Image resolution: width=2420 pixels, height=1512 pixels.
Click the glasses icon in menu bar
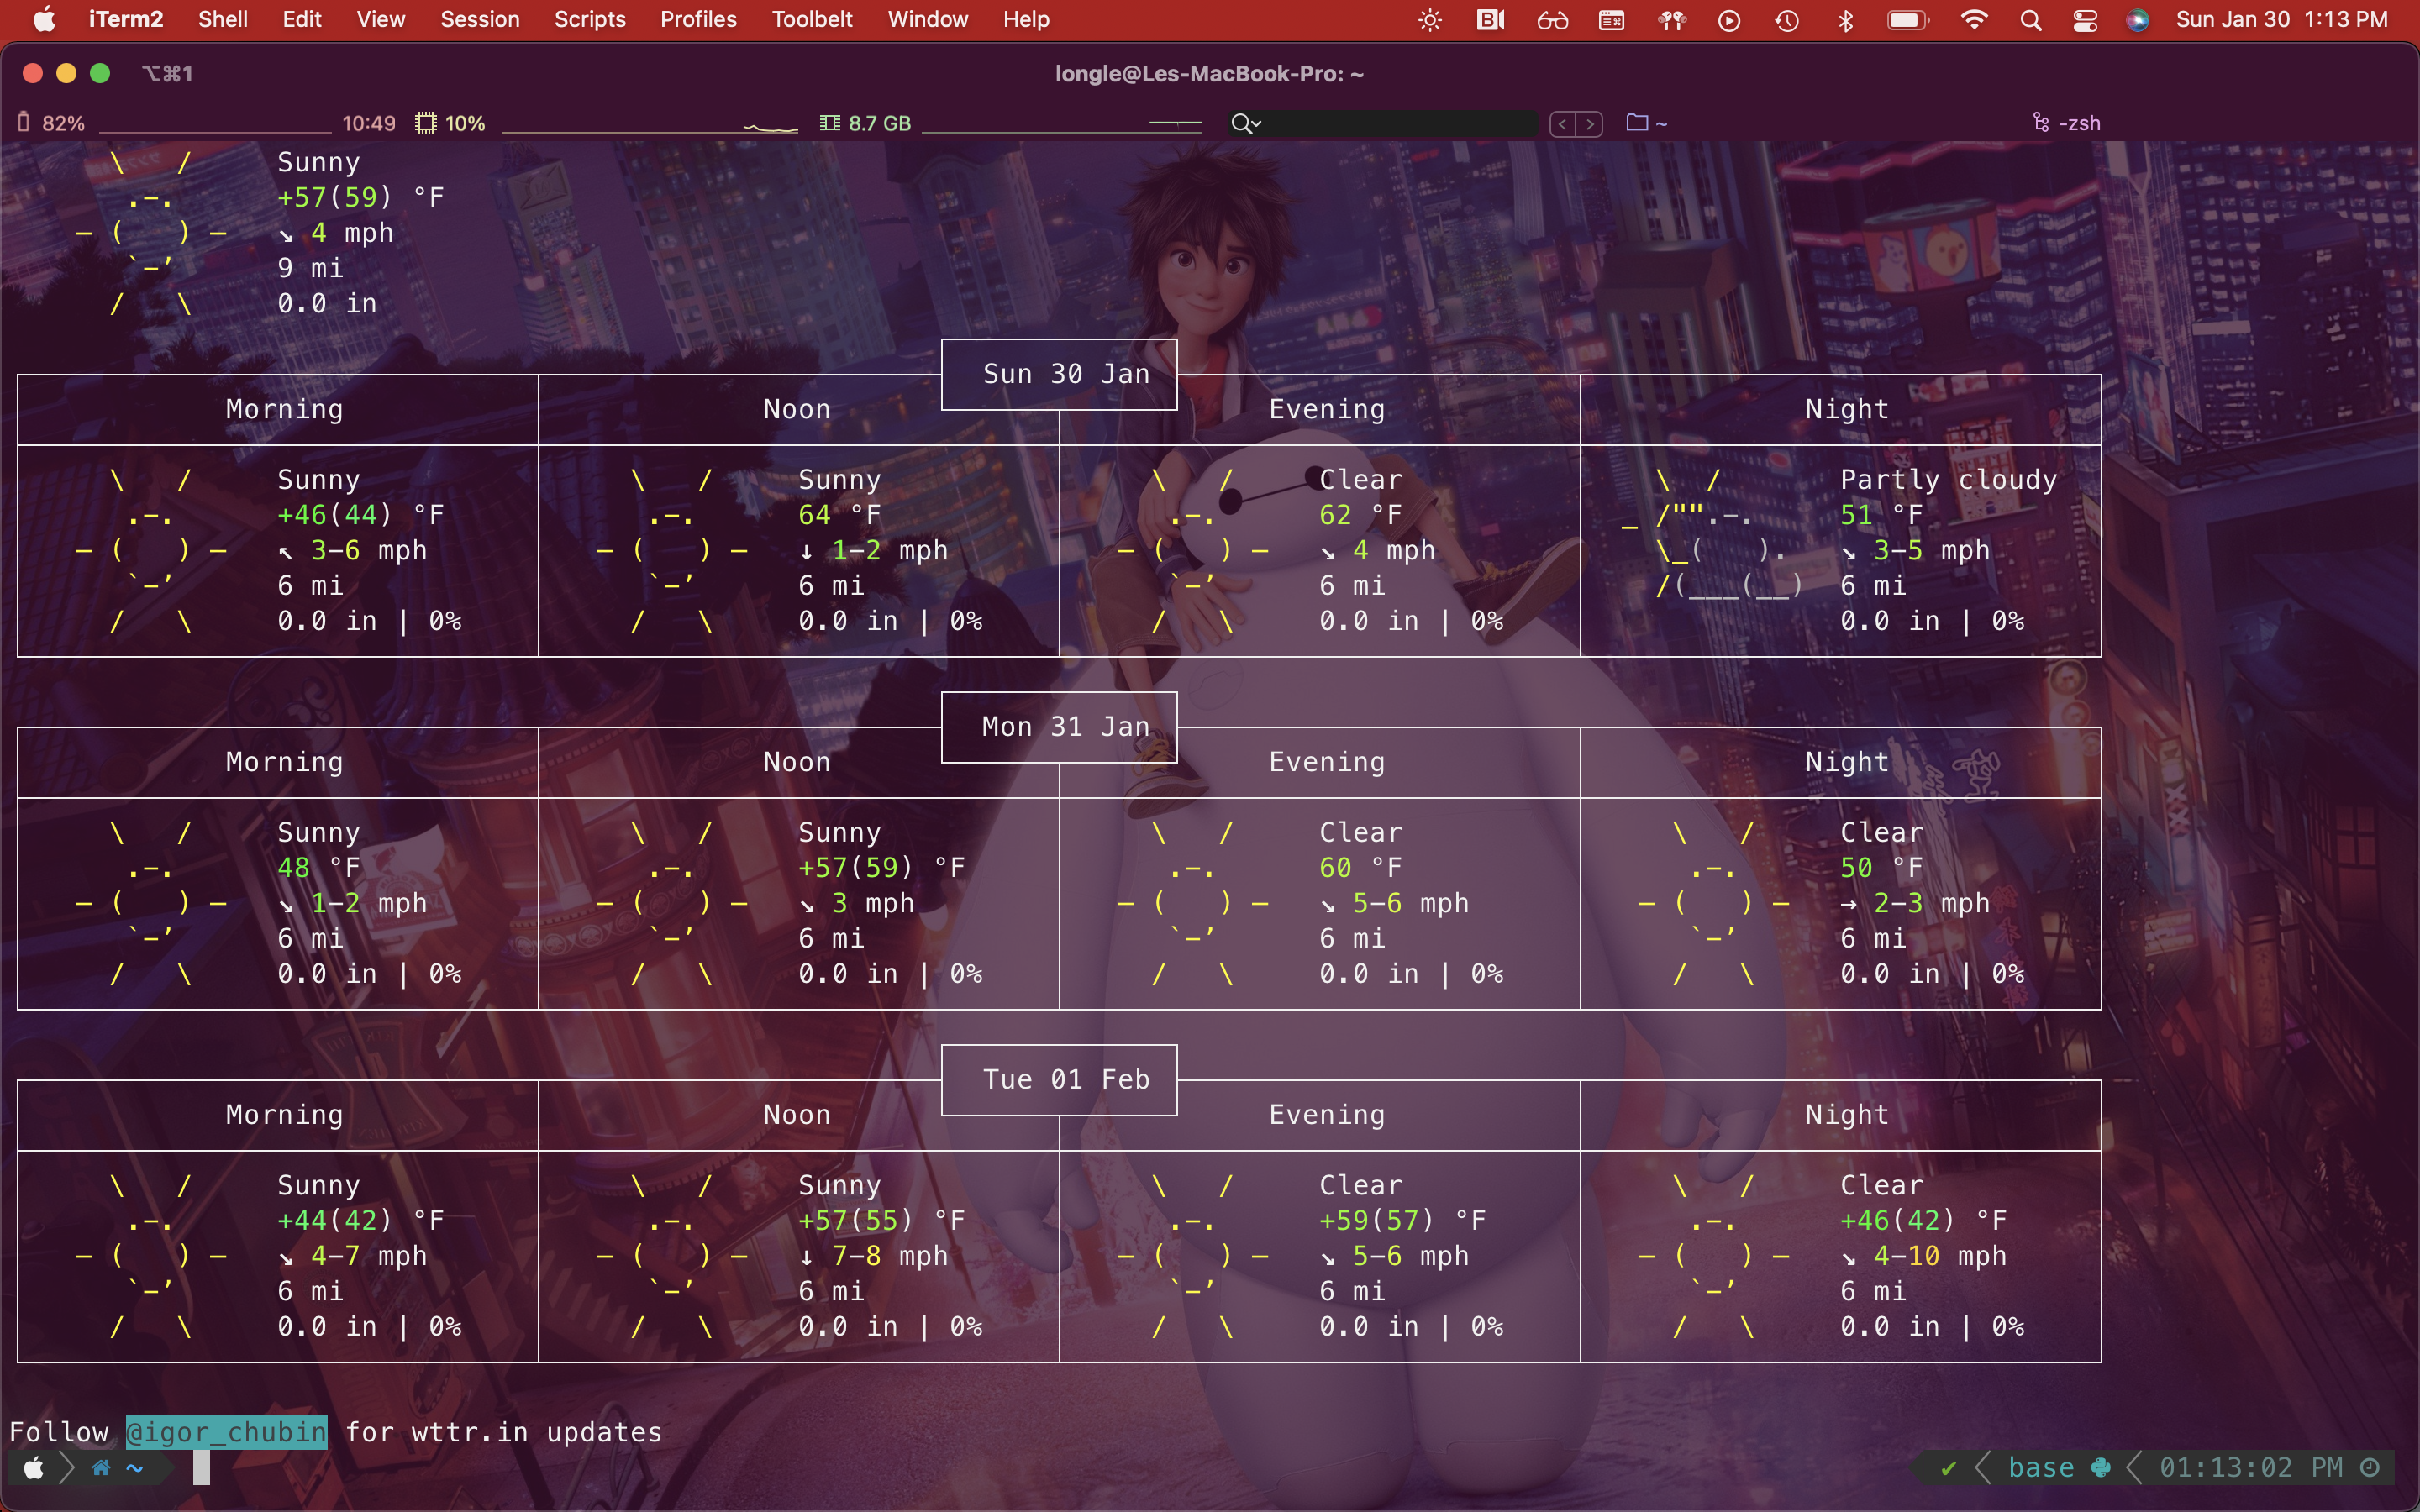point(1552,20)
